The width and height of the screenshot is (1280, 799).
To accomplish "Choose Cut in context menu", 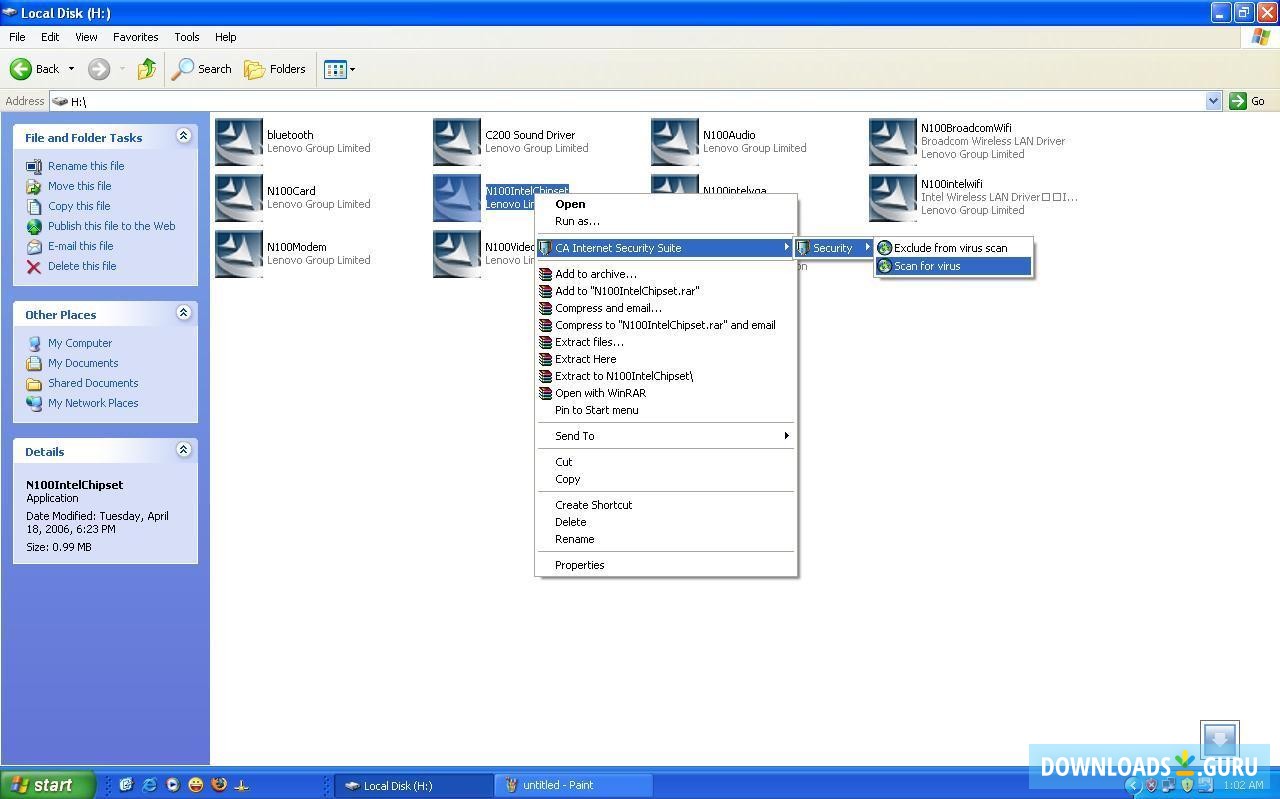I will click(x=666, y=462).
